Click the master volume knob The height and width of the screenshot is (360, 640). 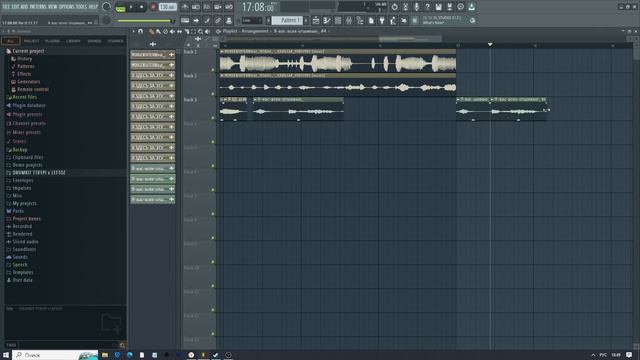107,7
